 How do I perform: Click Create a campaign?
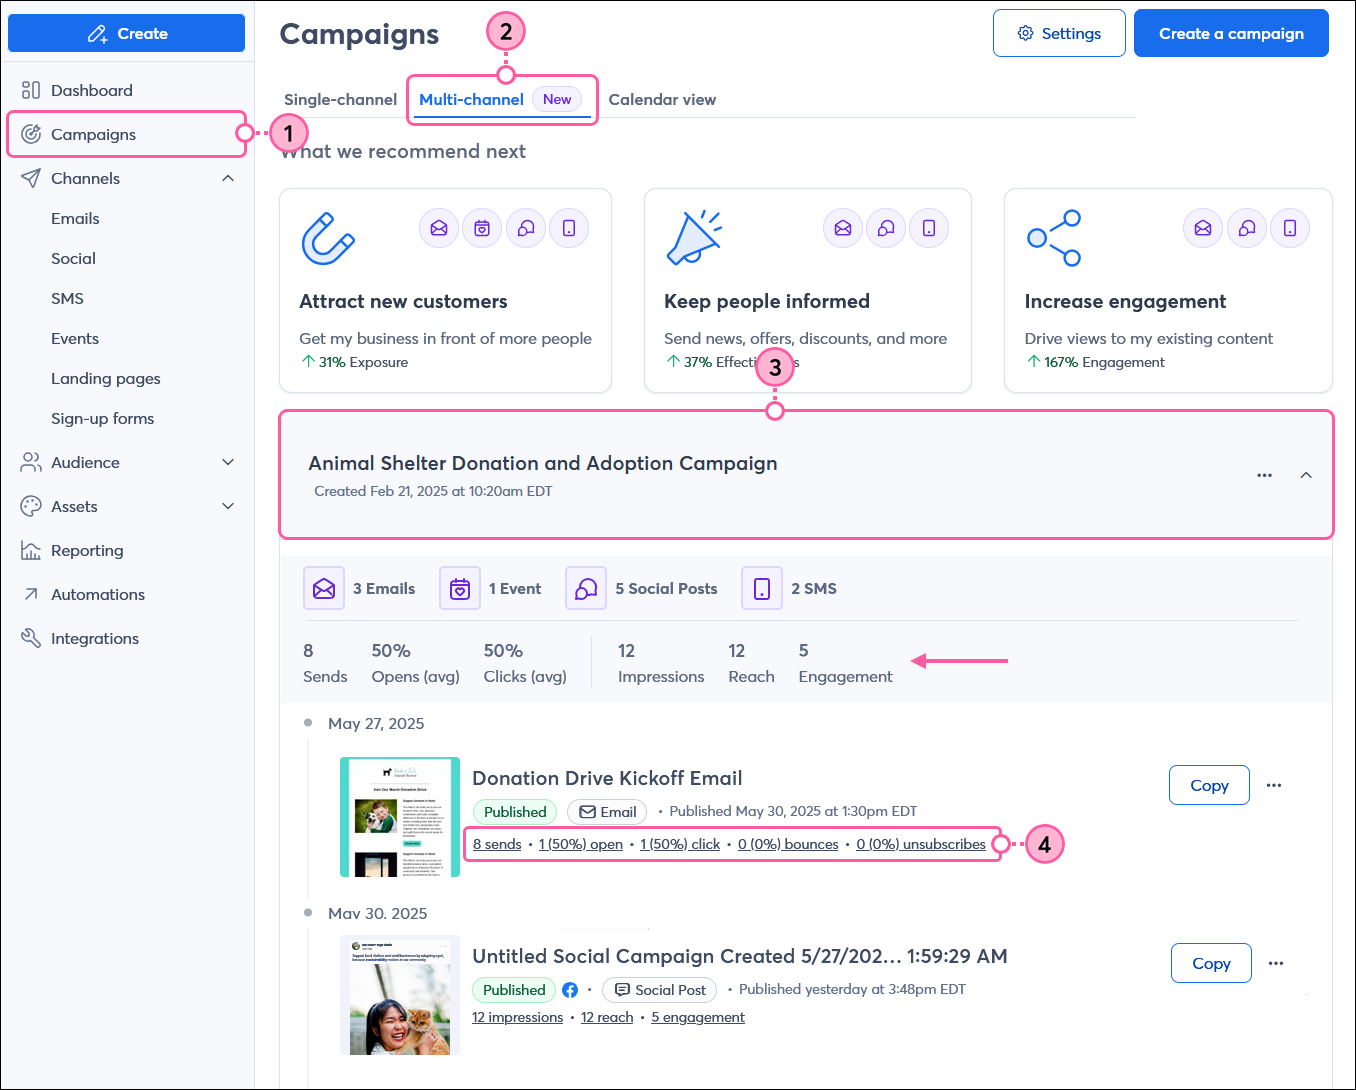coord(1231,33)
